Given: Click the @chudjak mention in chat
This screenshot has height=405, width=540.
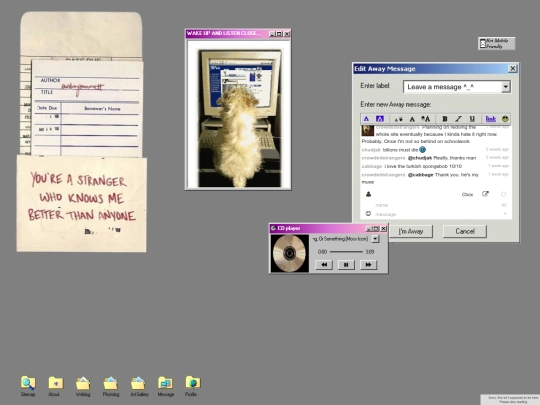Looking at the screenshot, I should coord(419,158).
